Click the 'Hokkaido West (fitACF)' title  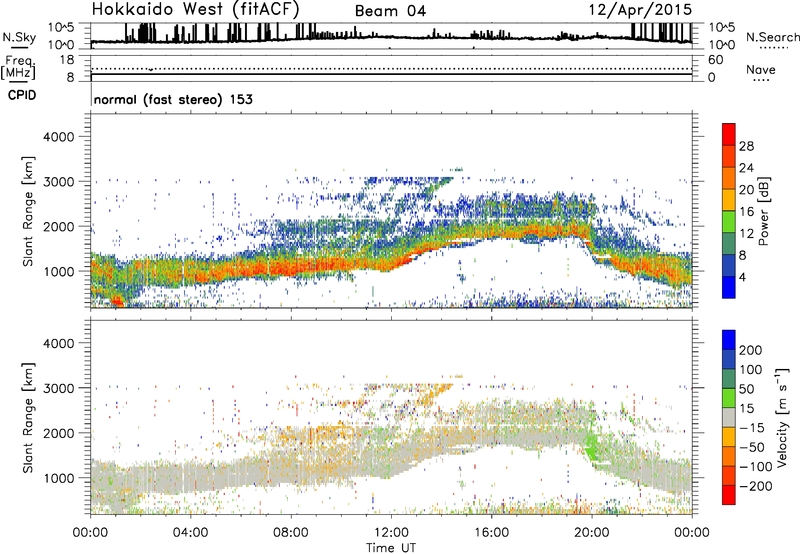click(195, 10)
